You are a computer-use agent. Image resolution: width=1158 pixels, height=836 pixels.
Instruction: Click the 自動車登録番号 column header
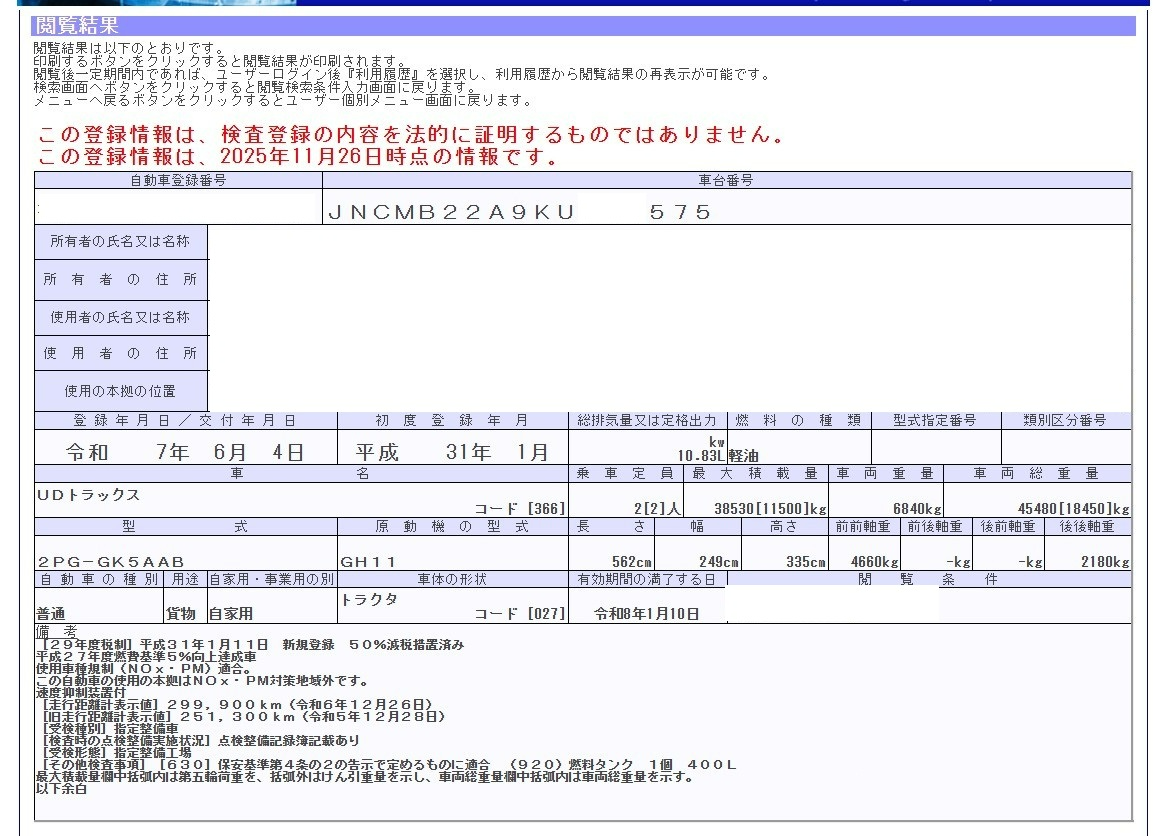(x=178, y=180)
